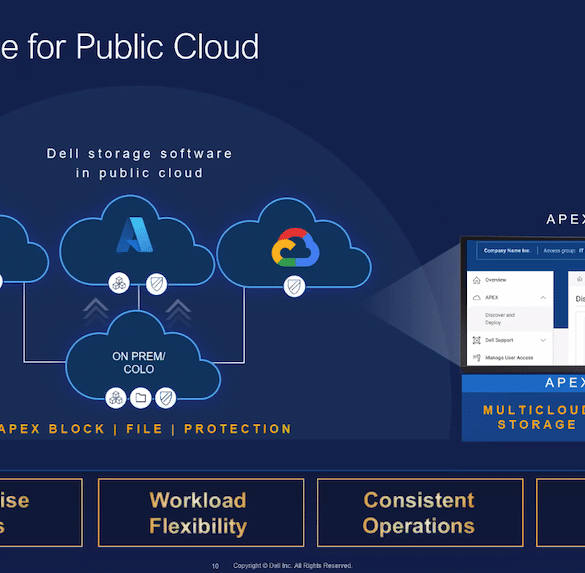This screenshot has height=573, width=585.
Task: Click the 'Dell storage software in public cloud' text
Action: pos(139,163)
